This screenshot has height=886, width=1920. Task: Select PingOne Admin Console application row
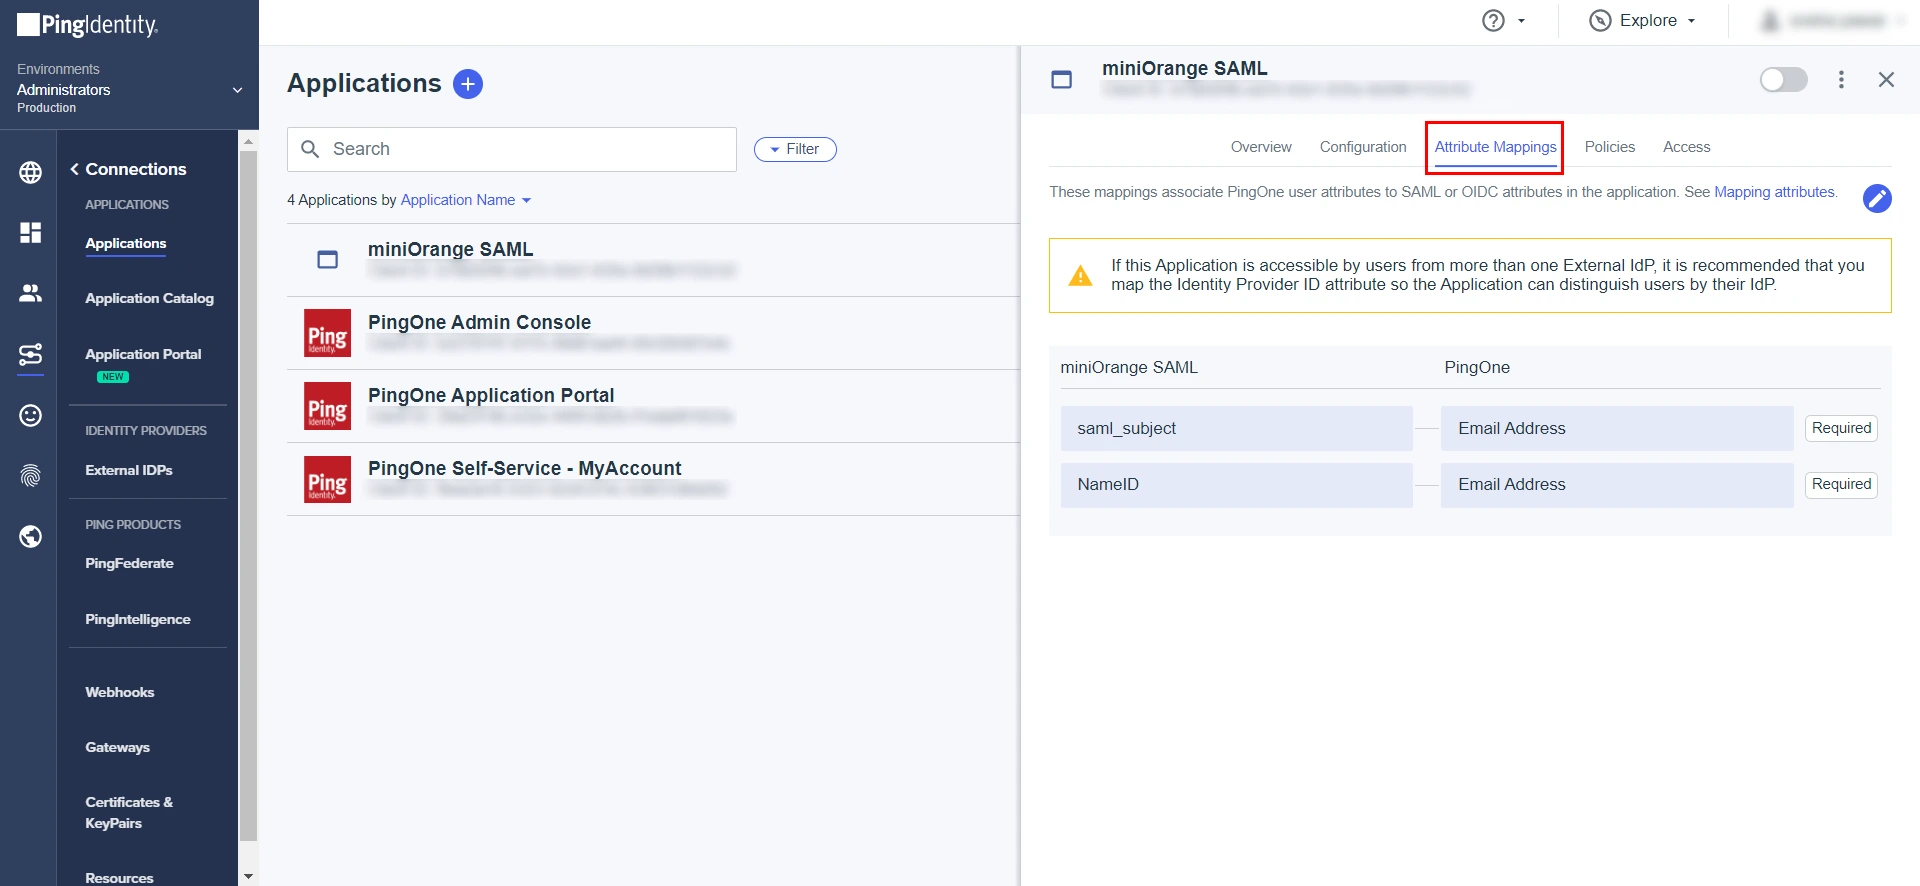(x=653, y=333)
